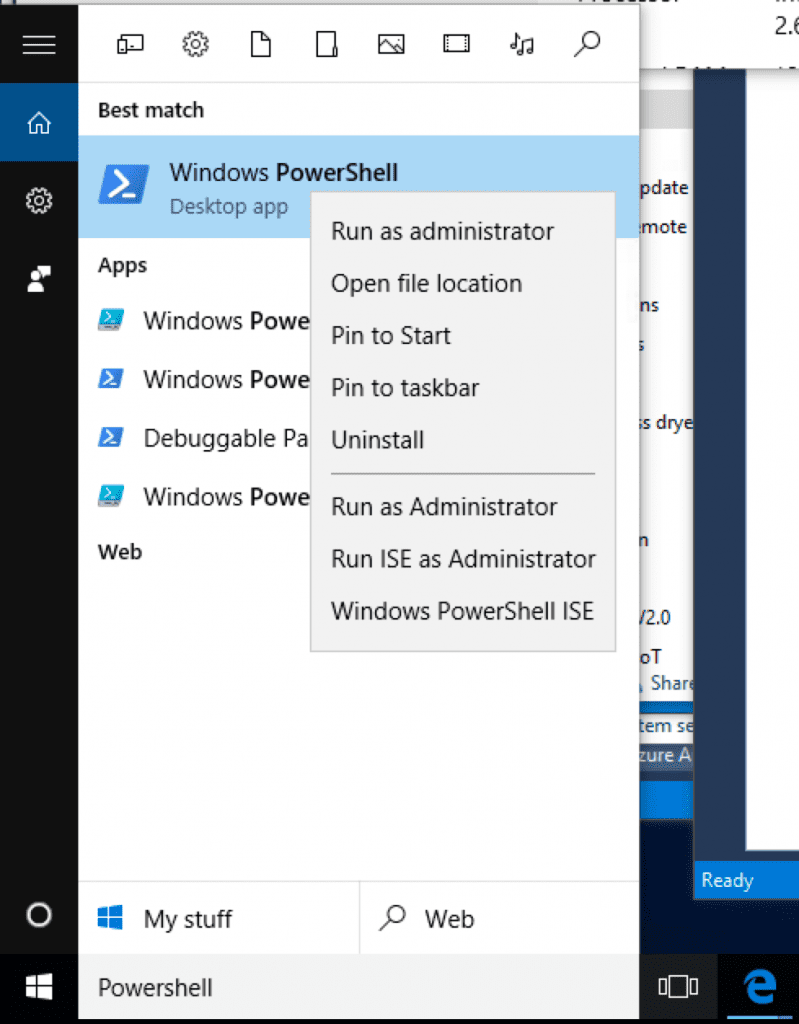The image size is (799, 1024).
Task: Choose Uninstall from the context menu
Action: [378, 440]
